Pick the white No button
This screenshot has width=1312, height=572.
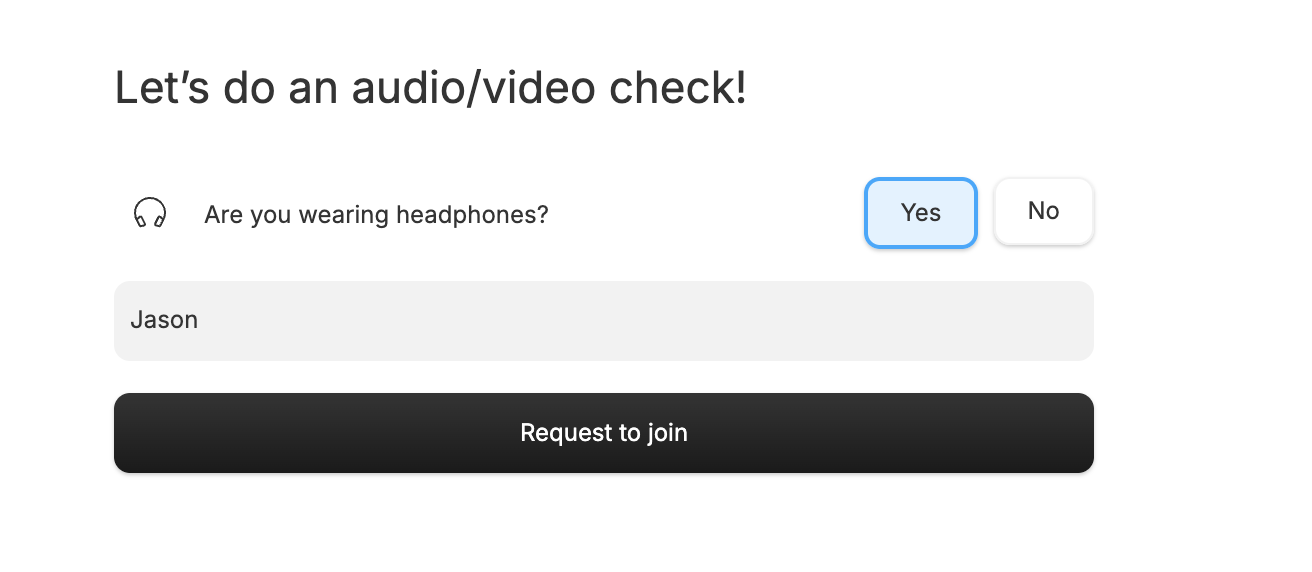pyautogui.click(x=1043, y=211)
